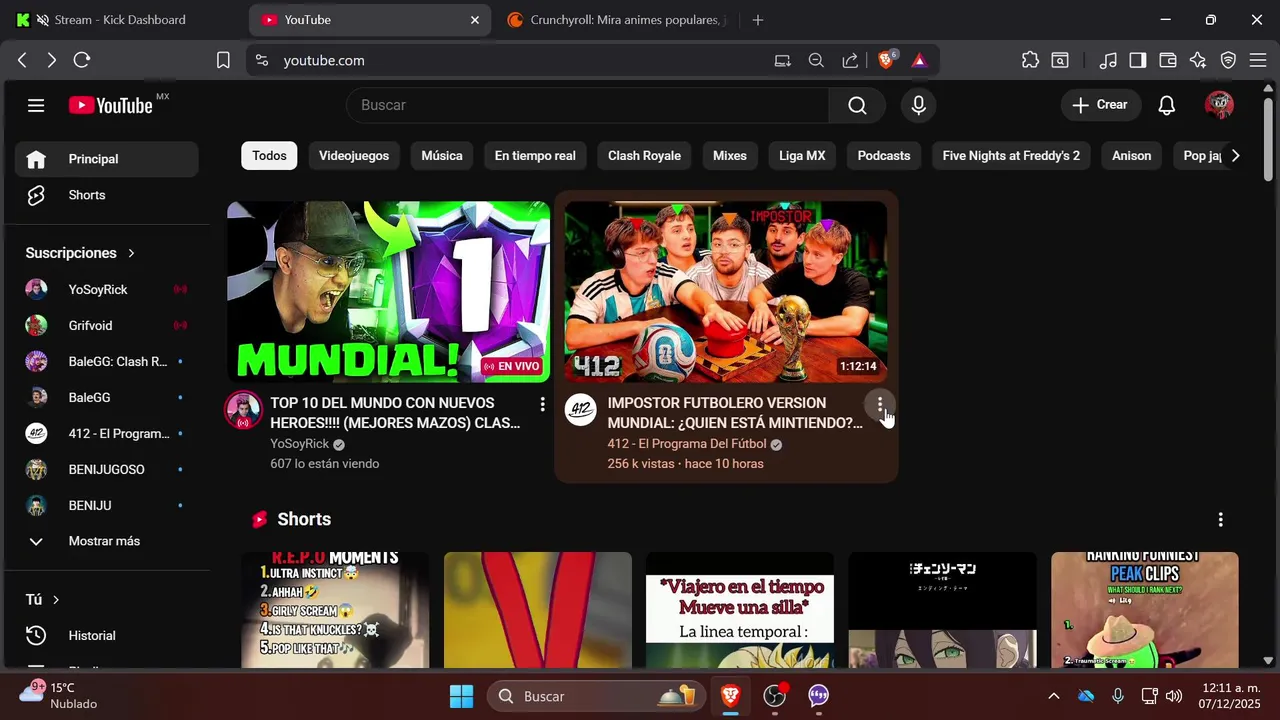Open the 412 channel avatar beside video
The width and height of the screenshot is (1280, 720).
click(580, 410)
